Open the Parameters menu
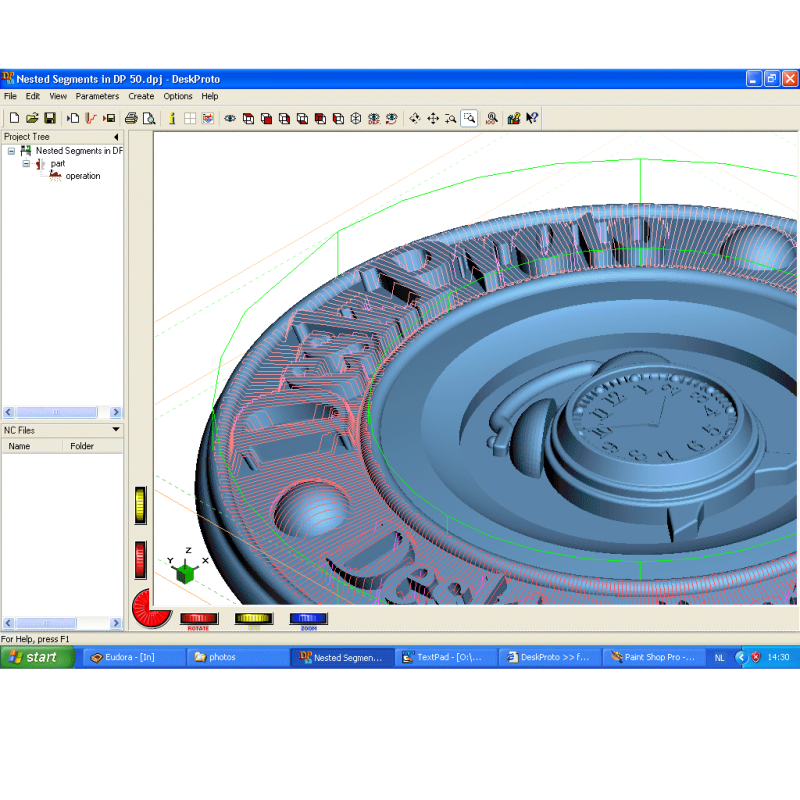The image size is (800, 800). 97,96
